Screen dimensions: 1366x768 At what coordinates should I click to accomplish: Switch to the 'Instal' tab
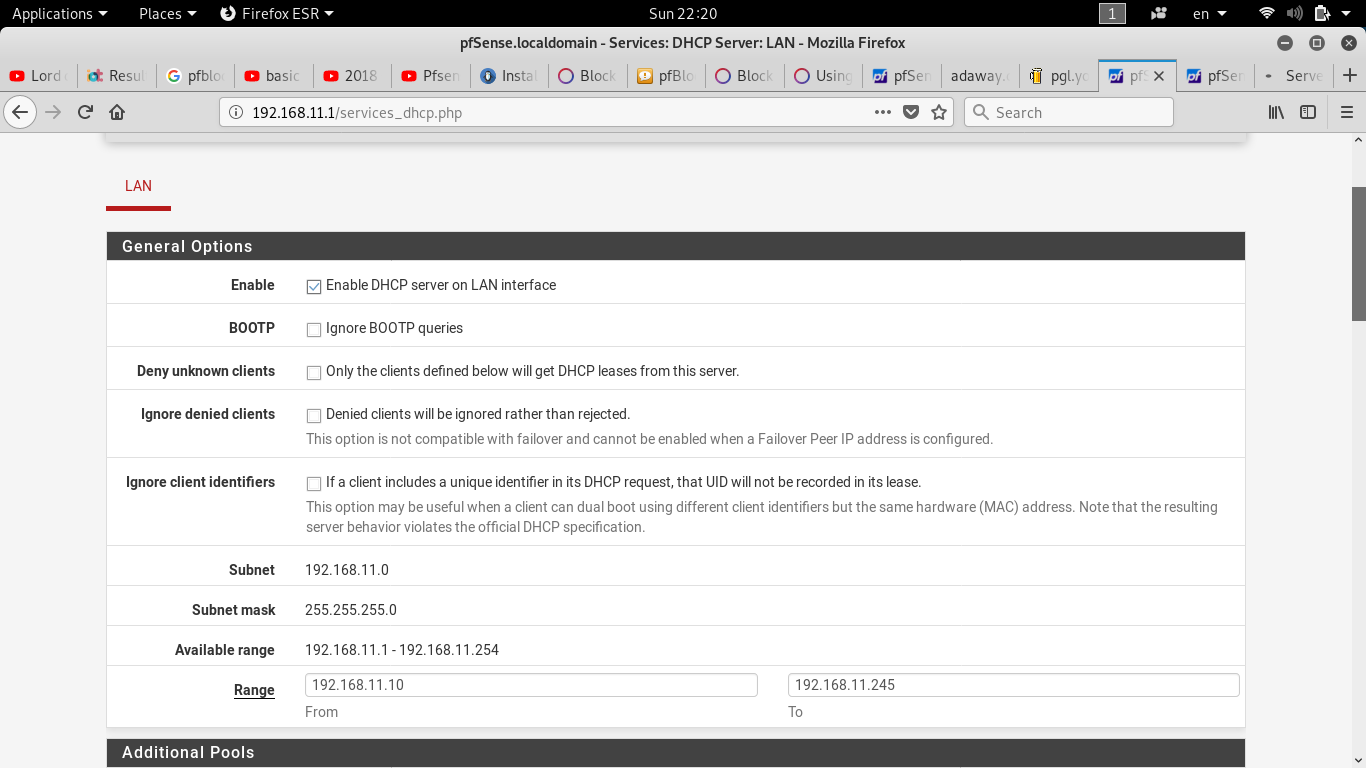tap(508, 76)
